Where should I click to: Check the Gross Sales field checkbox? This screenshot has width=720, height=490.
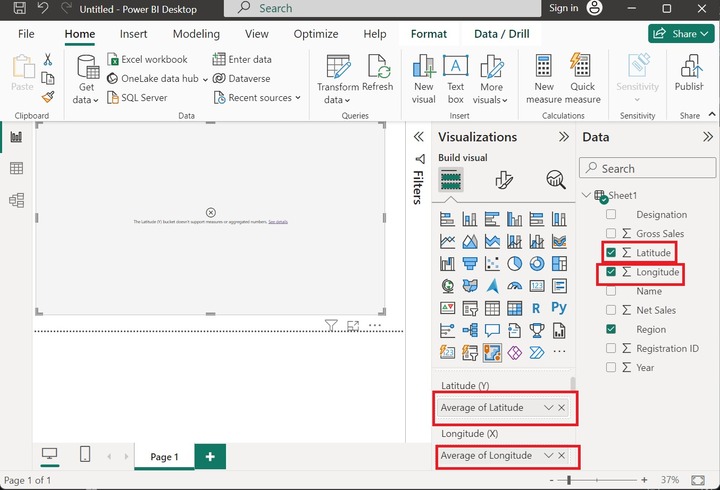coord(611,233)
